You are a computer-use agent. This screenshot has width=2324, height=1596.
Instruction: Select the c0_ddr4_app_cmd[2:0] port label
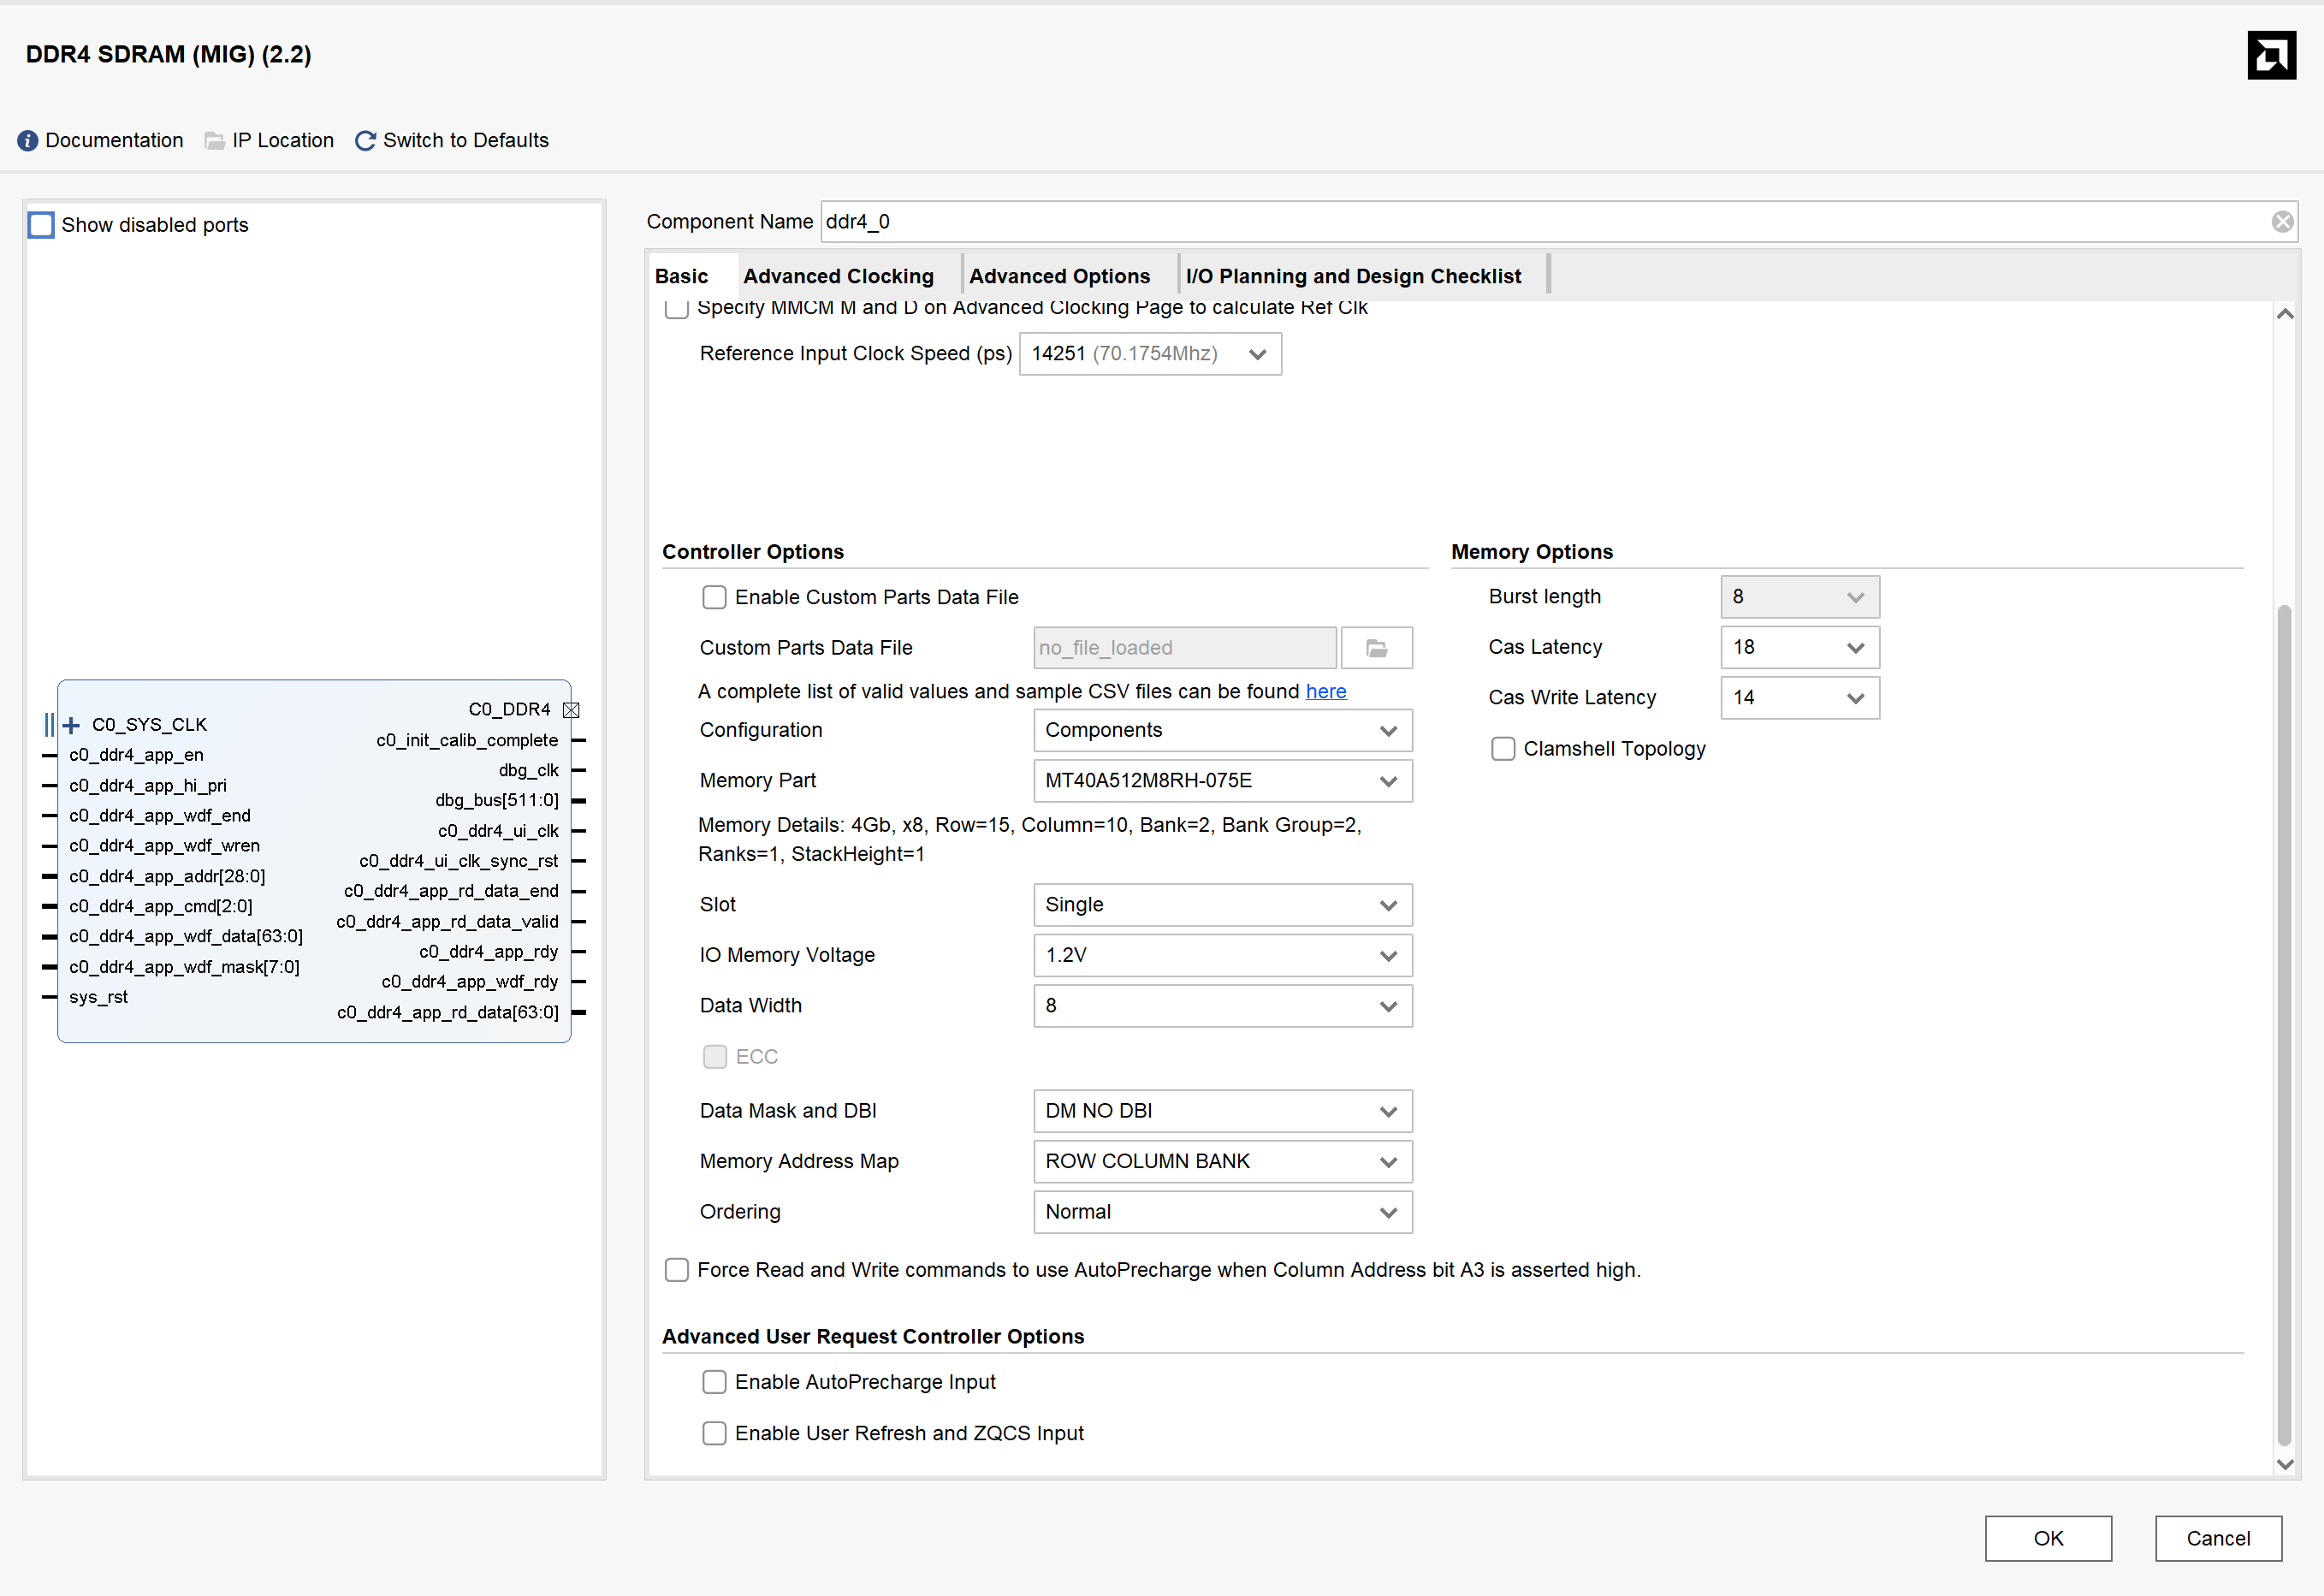tap(161, 906)
